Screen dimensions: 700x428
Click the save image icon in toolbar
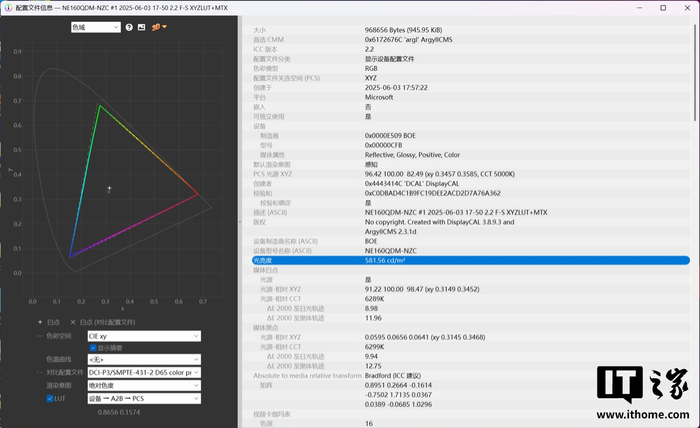coord(142,27)
